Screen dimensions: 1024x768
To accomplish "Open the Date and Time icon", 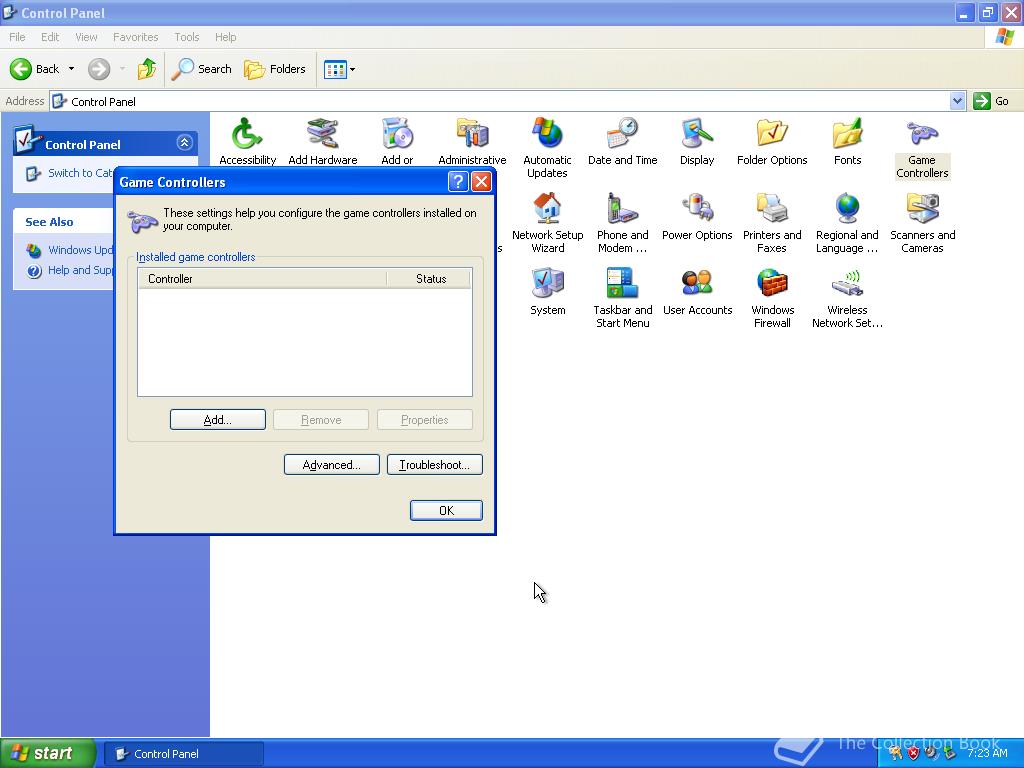I will 622,142.
